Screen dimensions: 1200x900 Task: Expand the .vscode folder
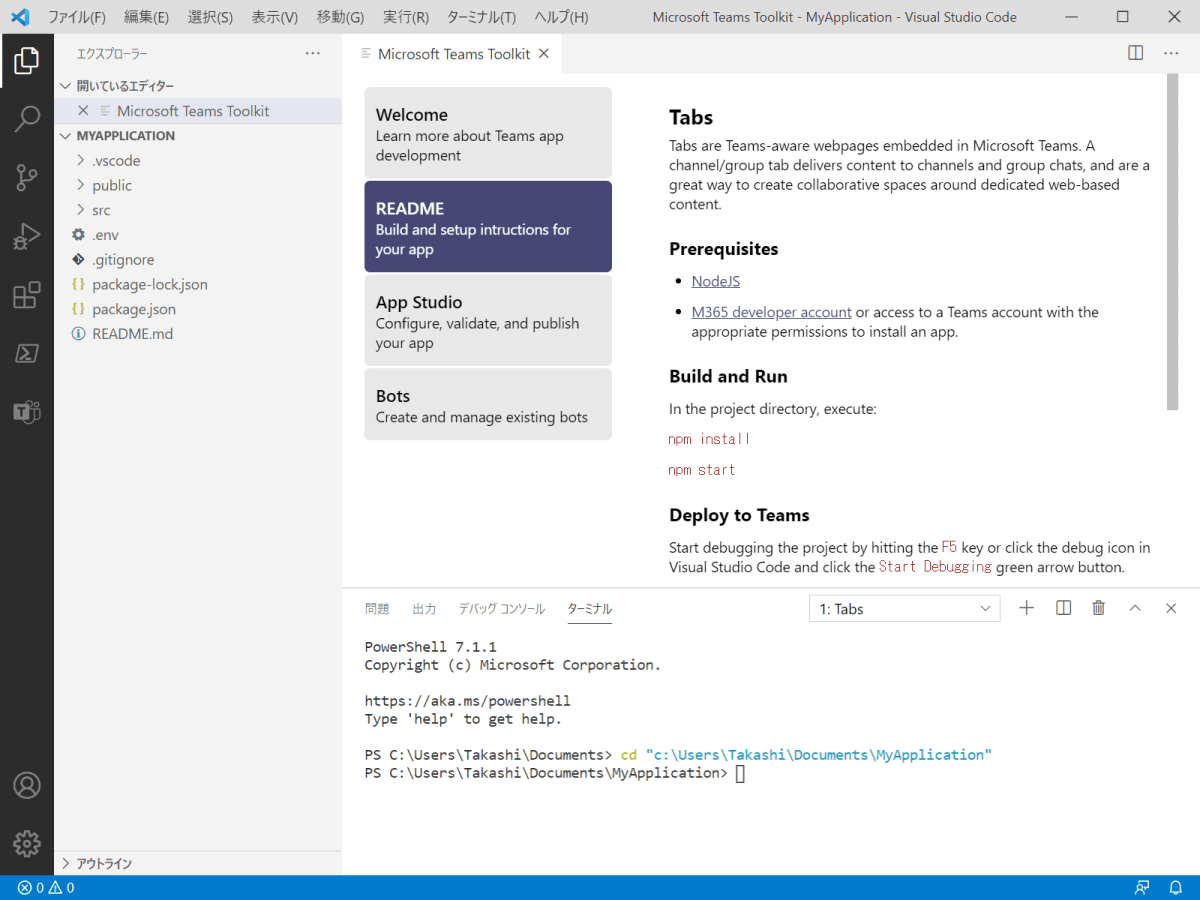pyautogui.click(x=198, y=161)
